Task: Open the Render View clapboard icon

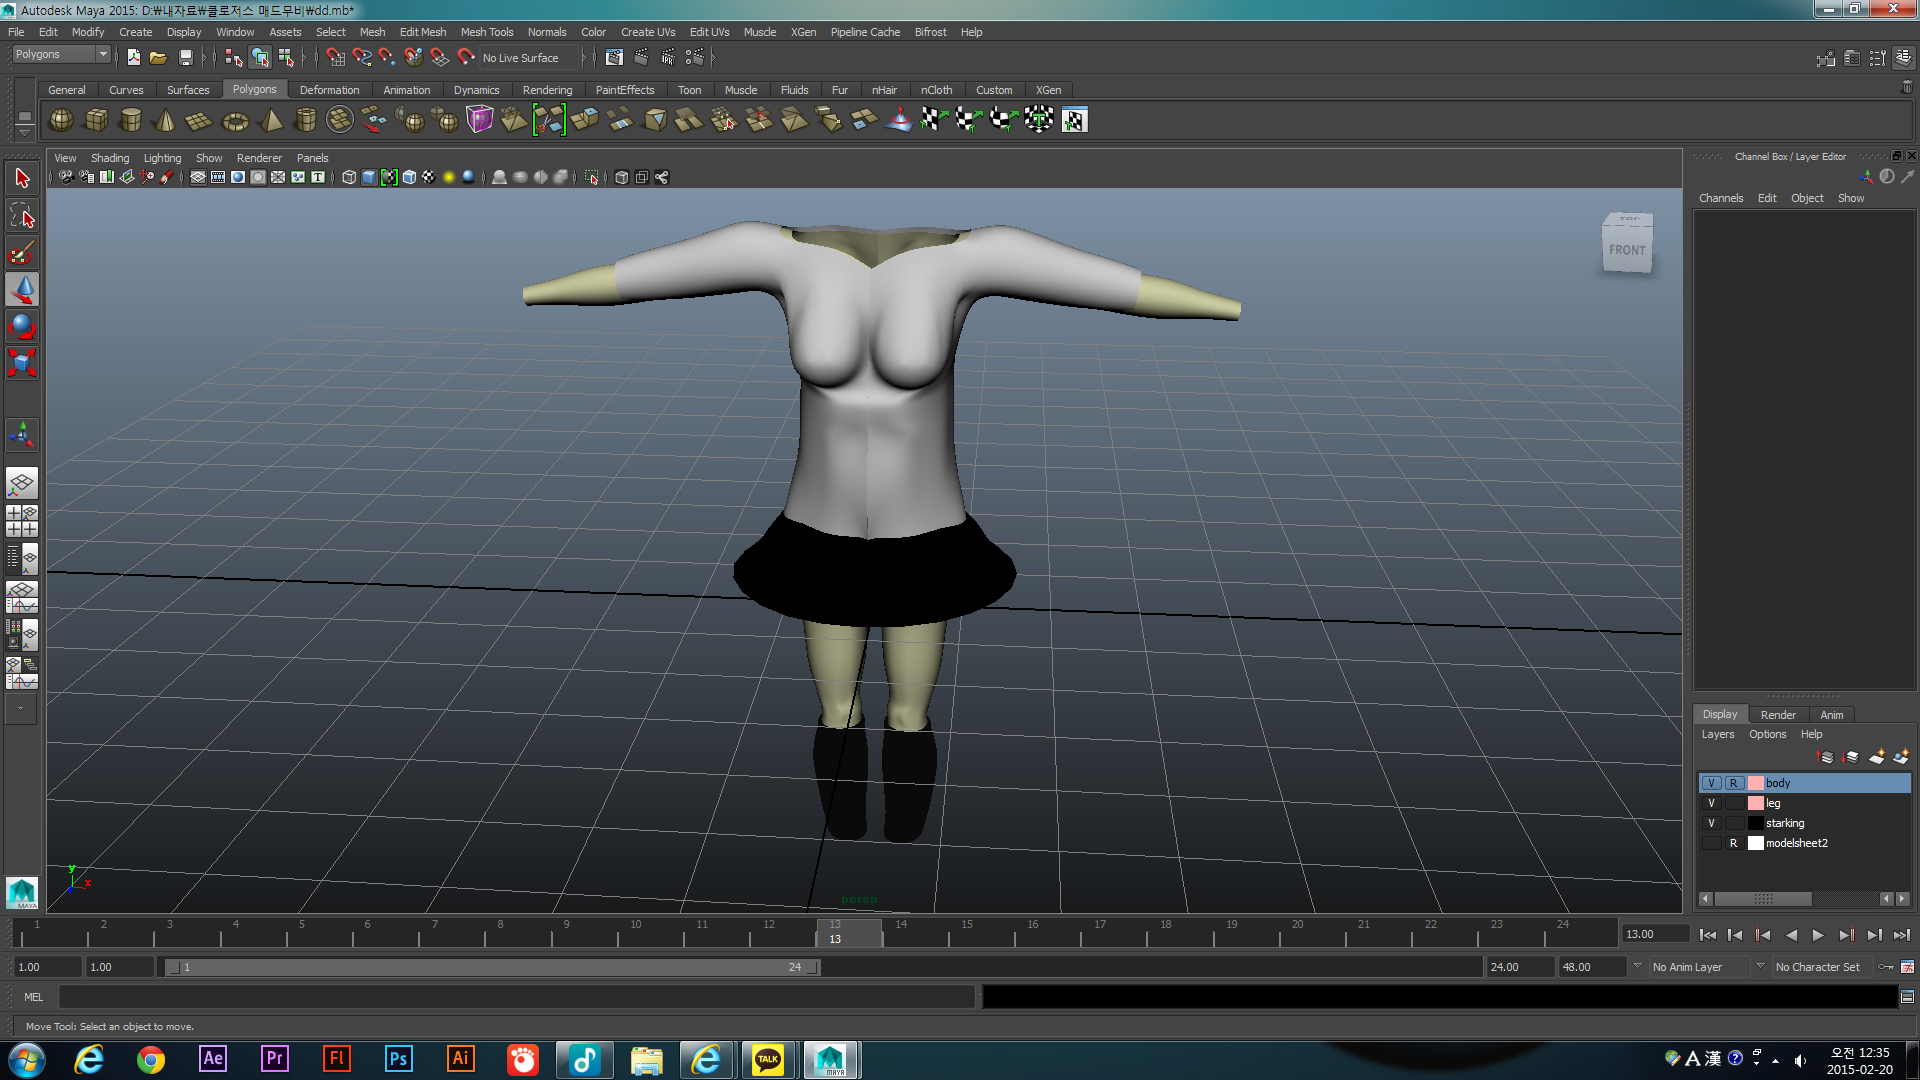Action: pos(614,57)
